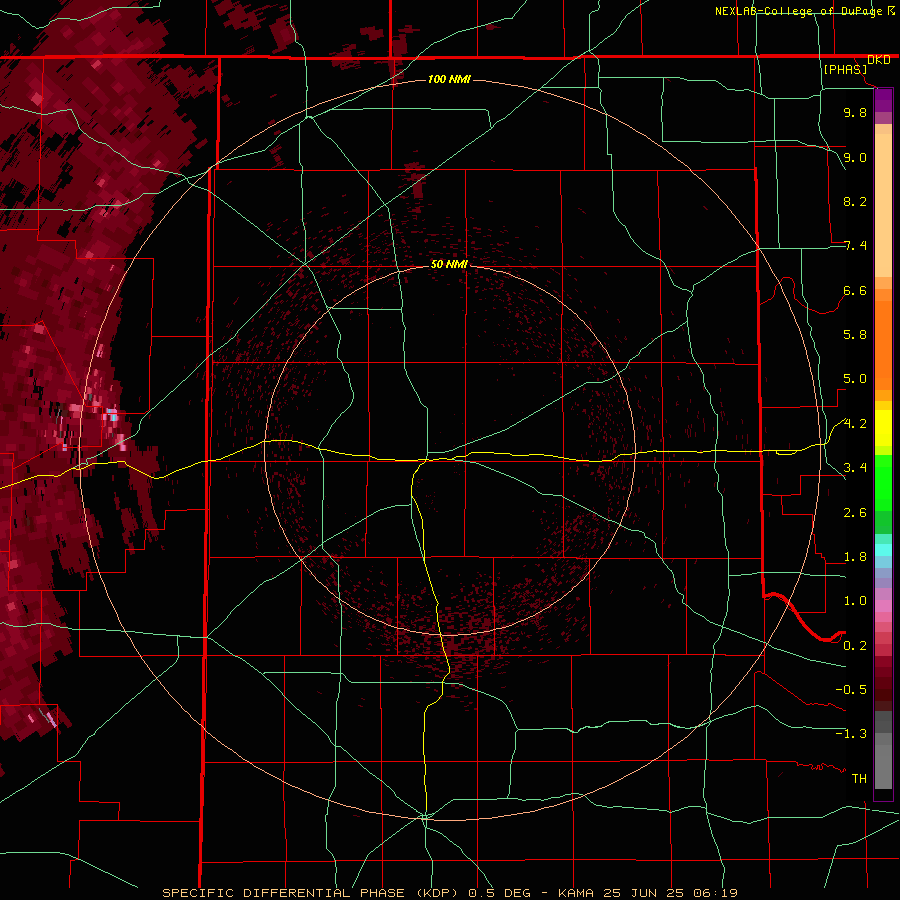The height and width of the screenshot is (900, 900).
Task: Click the -0.5 scale label
Action: pos(851,690)
